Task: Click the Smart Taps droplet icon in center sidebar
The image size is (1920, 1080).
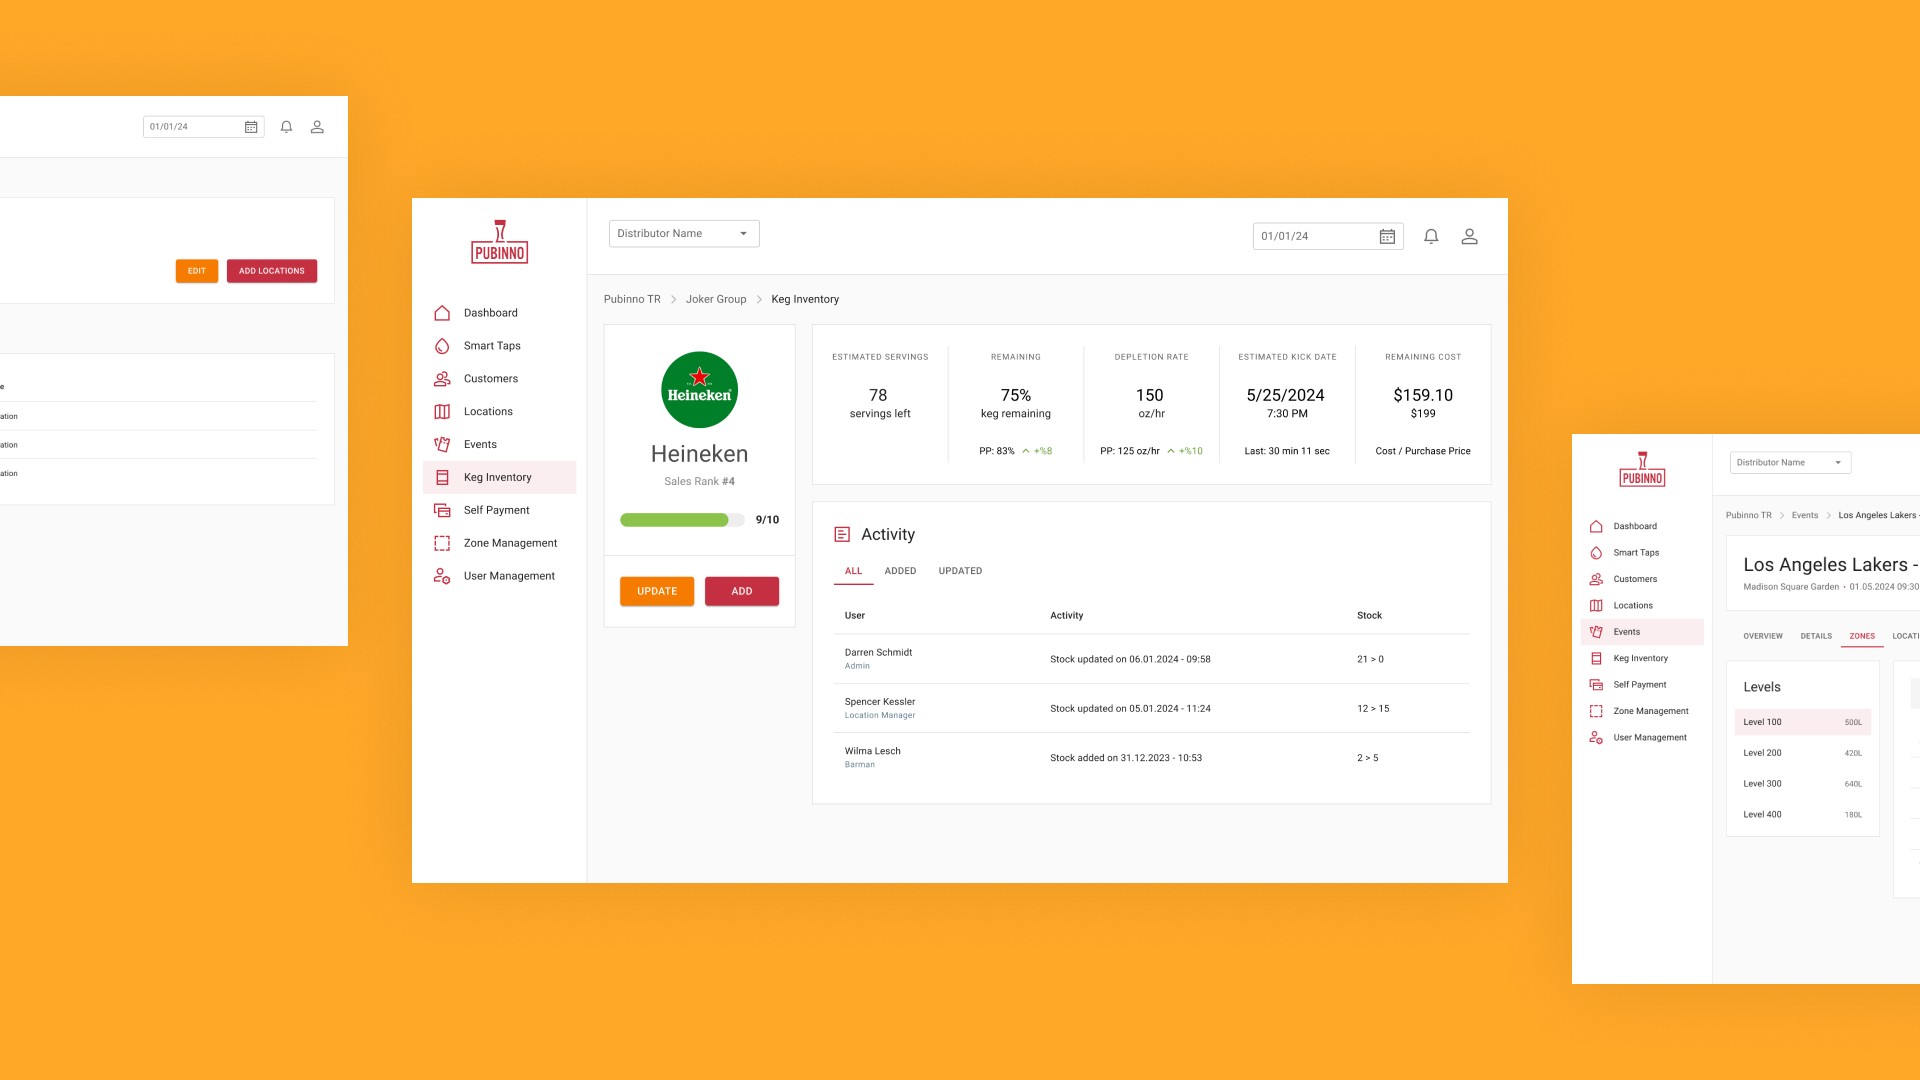Action: [442, 346]
